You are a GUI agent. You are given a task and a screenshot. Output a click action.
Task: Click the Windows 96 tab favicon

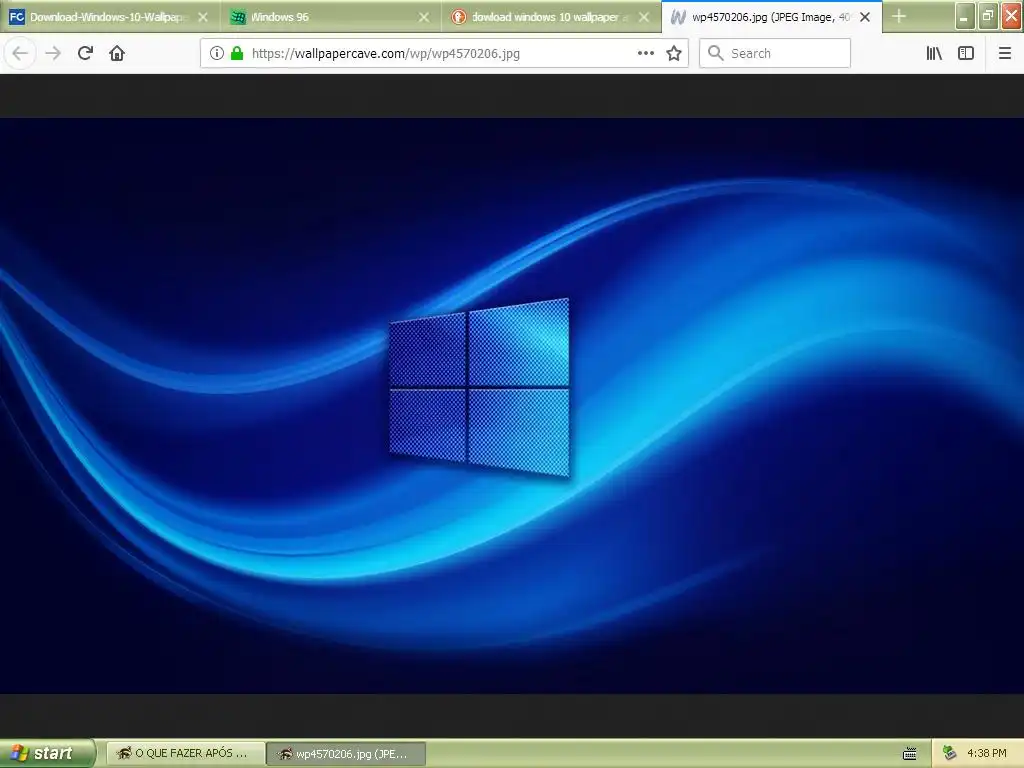pyautogui.click(x=238, y=17)
